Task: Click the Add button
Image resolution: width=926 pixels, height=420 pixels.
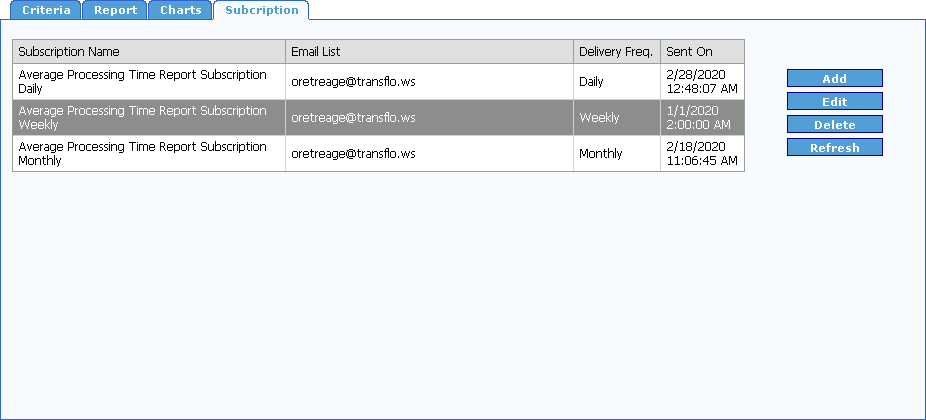Action: [834, 79]
